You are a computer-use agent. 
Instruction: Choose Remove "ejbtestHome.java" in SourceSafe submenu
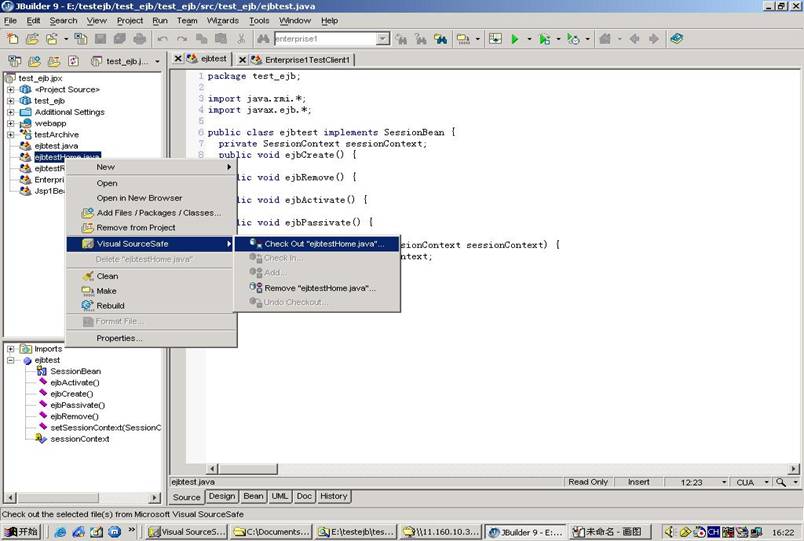point(317,288)
